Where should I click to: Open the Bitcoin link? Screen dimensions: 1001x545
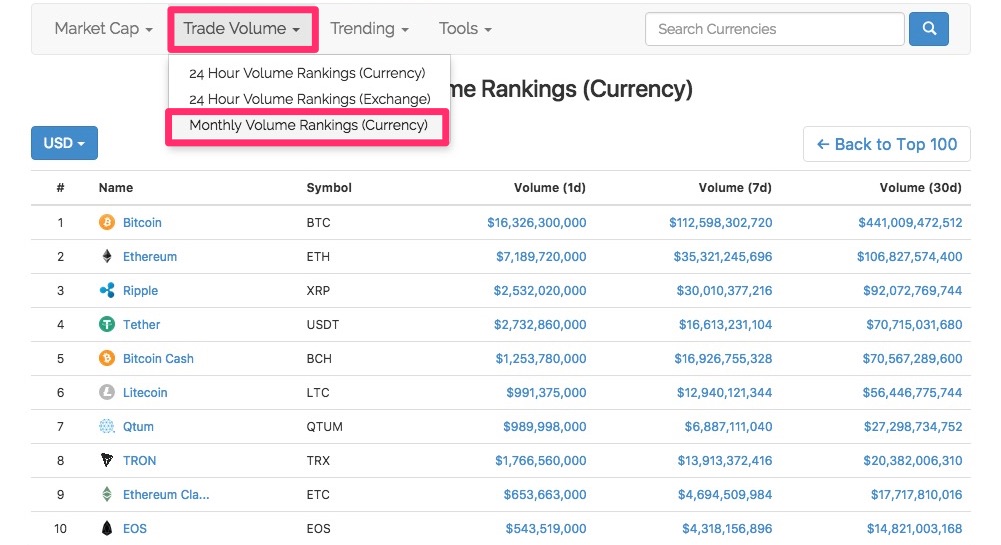142,223
